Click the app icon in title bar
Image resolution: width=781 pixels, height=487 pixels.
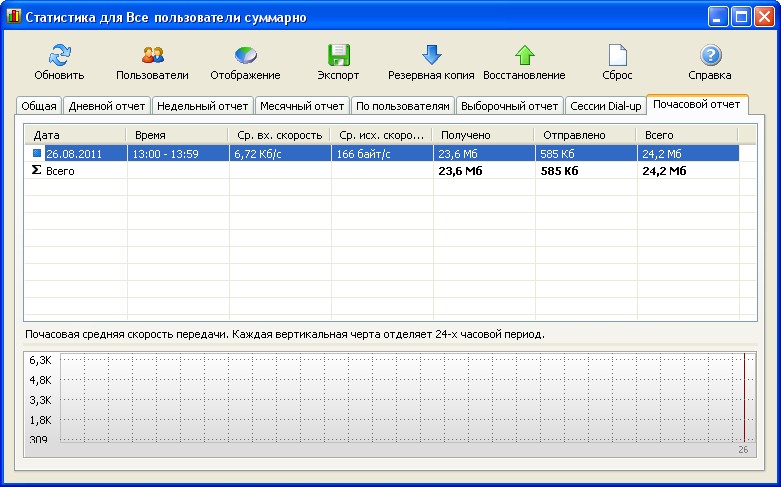[13, 16]
